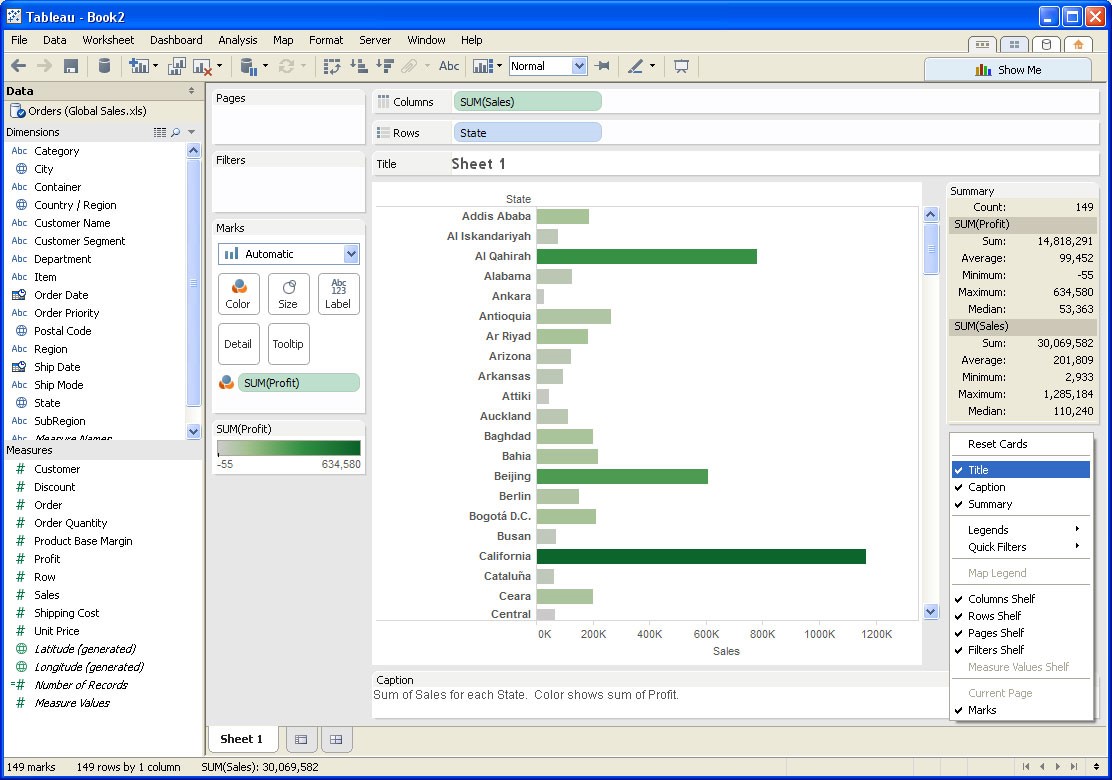Viewport: 1112px width, 780px height.
Task: Open the Analysis menu
Action: (x=237, y=40)
